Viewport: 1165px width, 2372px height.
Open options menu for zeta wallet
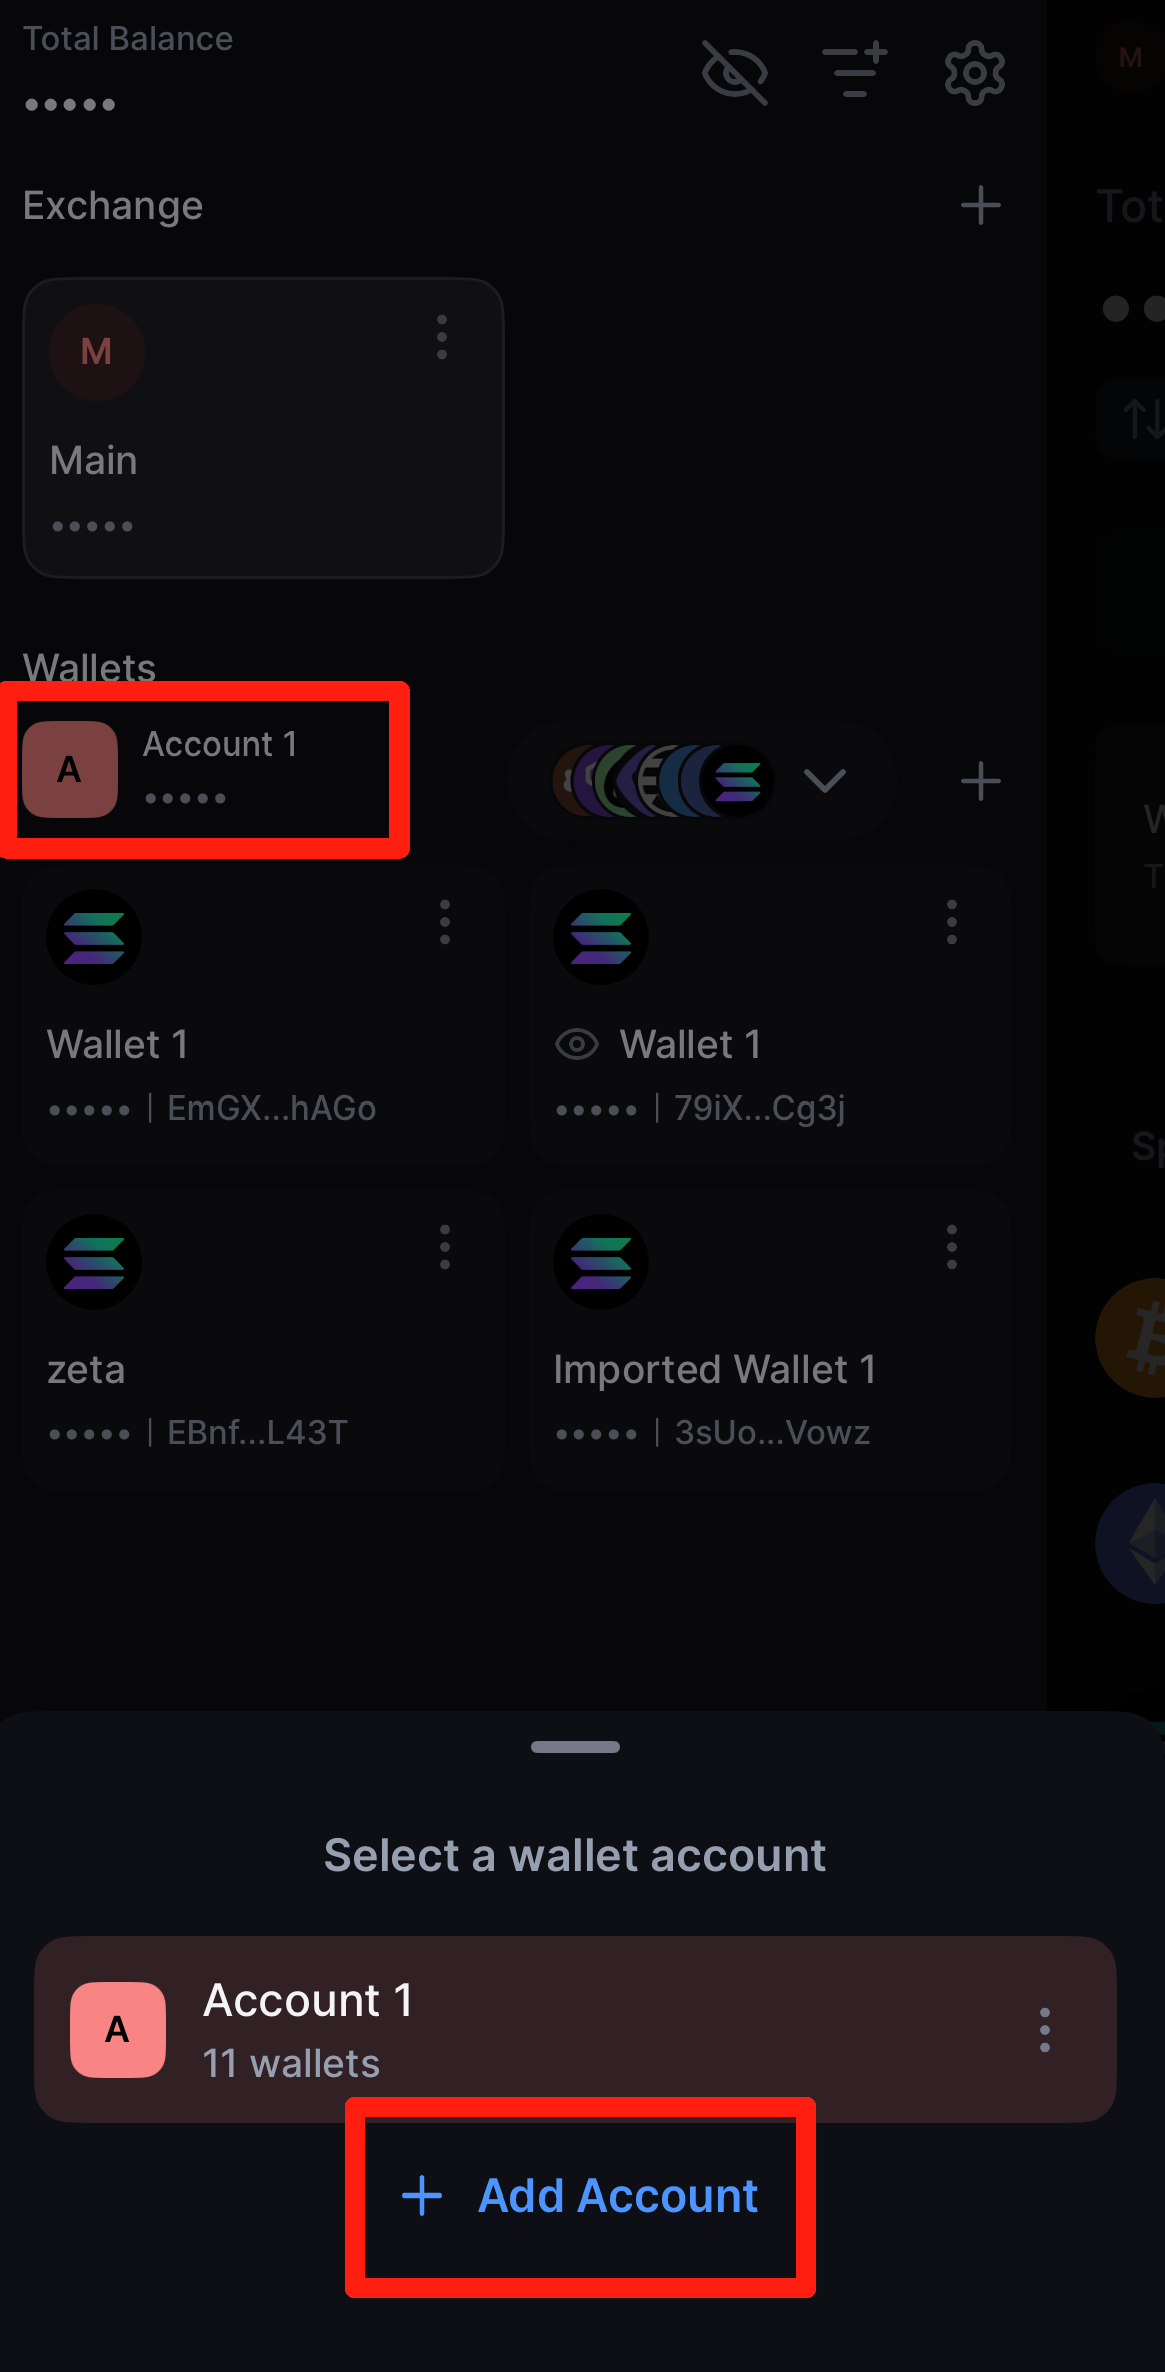[445, 1247]
